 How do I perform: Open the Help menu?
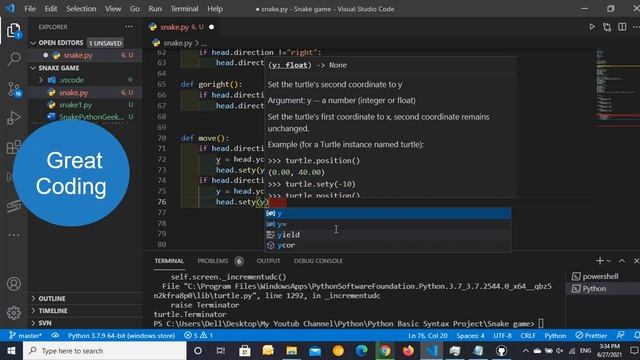tap(215, 9)
